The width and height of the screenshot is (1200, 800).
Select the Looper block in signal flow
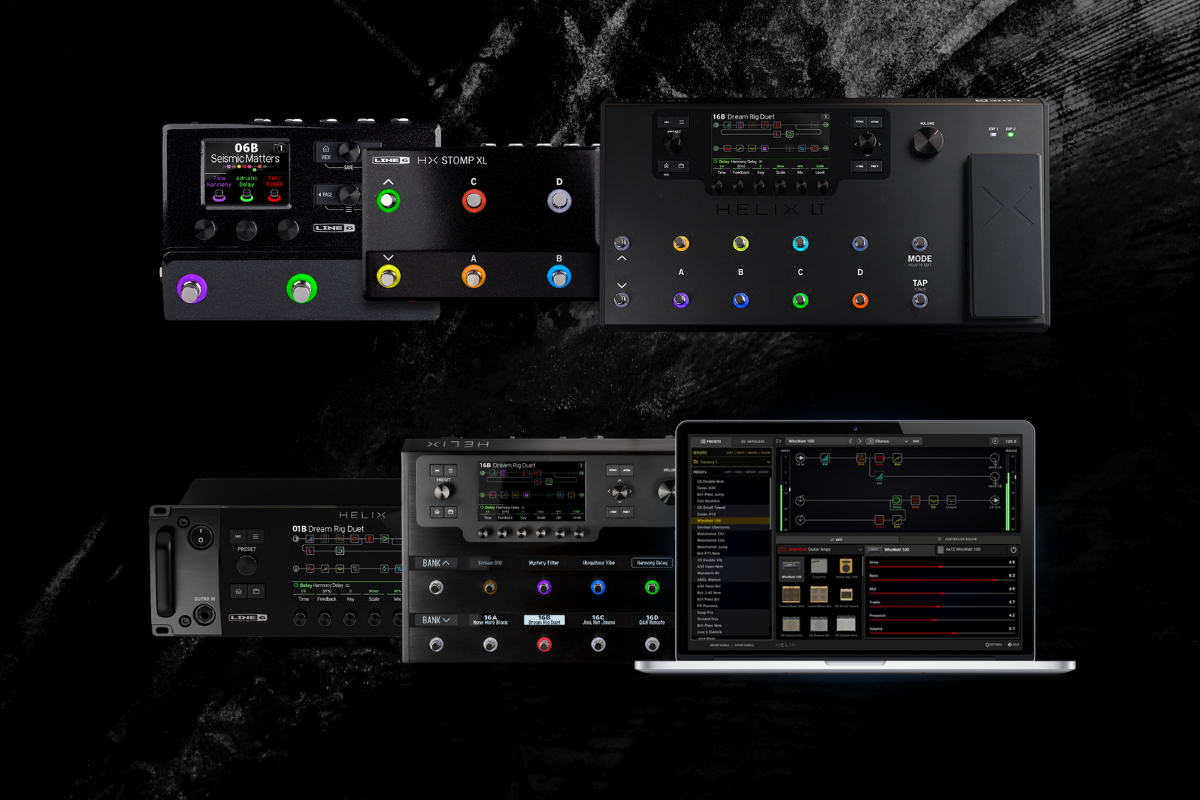(951, 500)
